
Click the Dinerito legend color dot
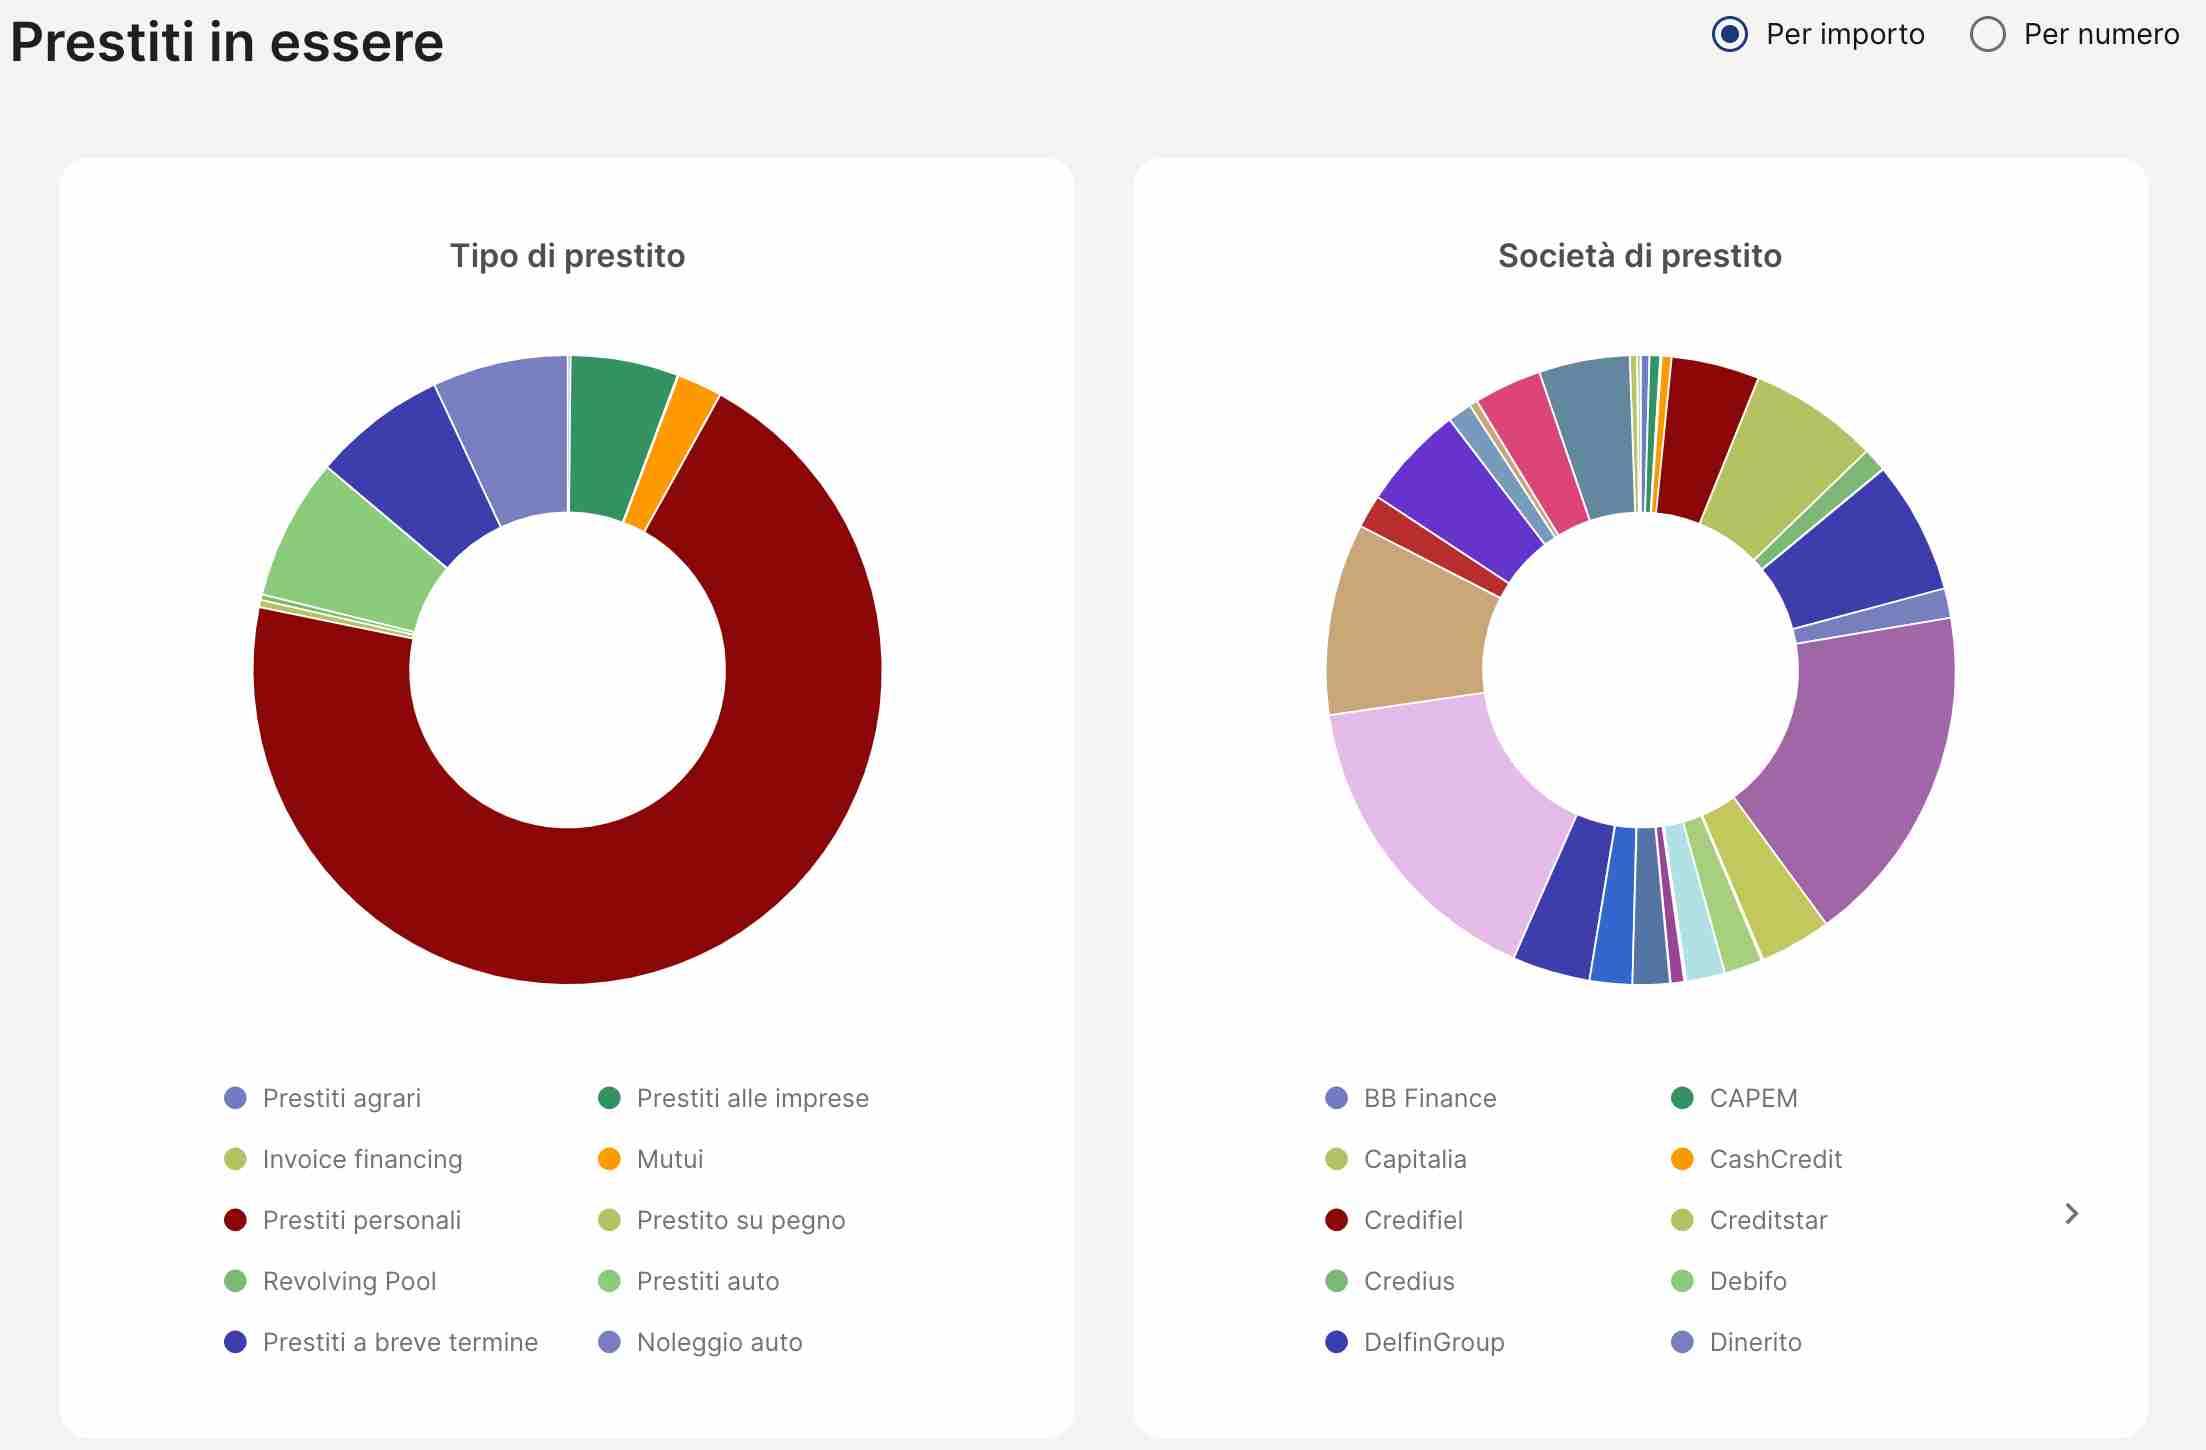[x=1682, y=1342]
